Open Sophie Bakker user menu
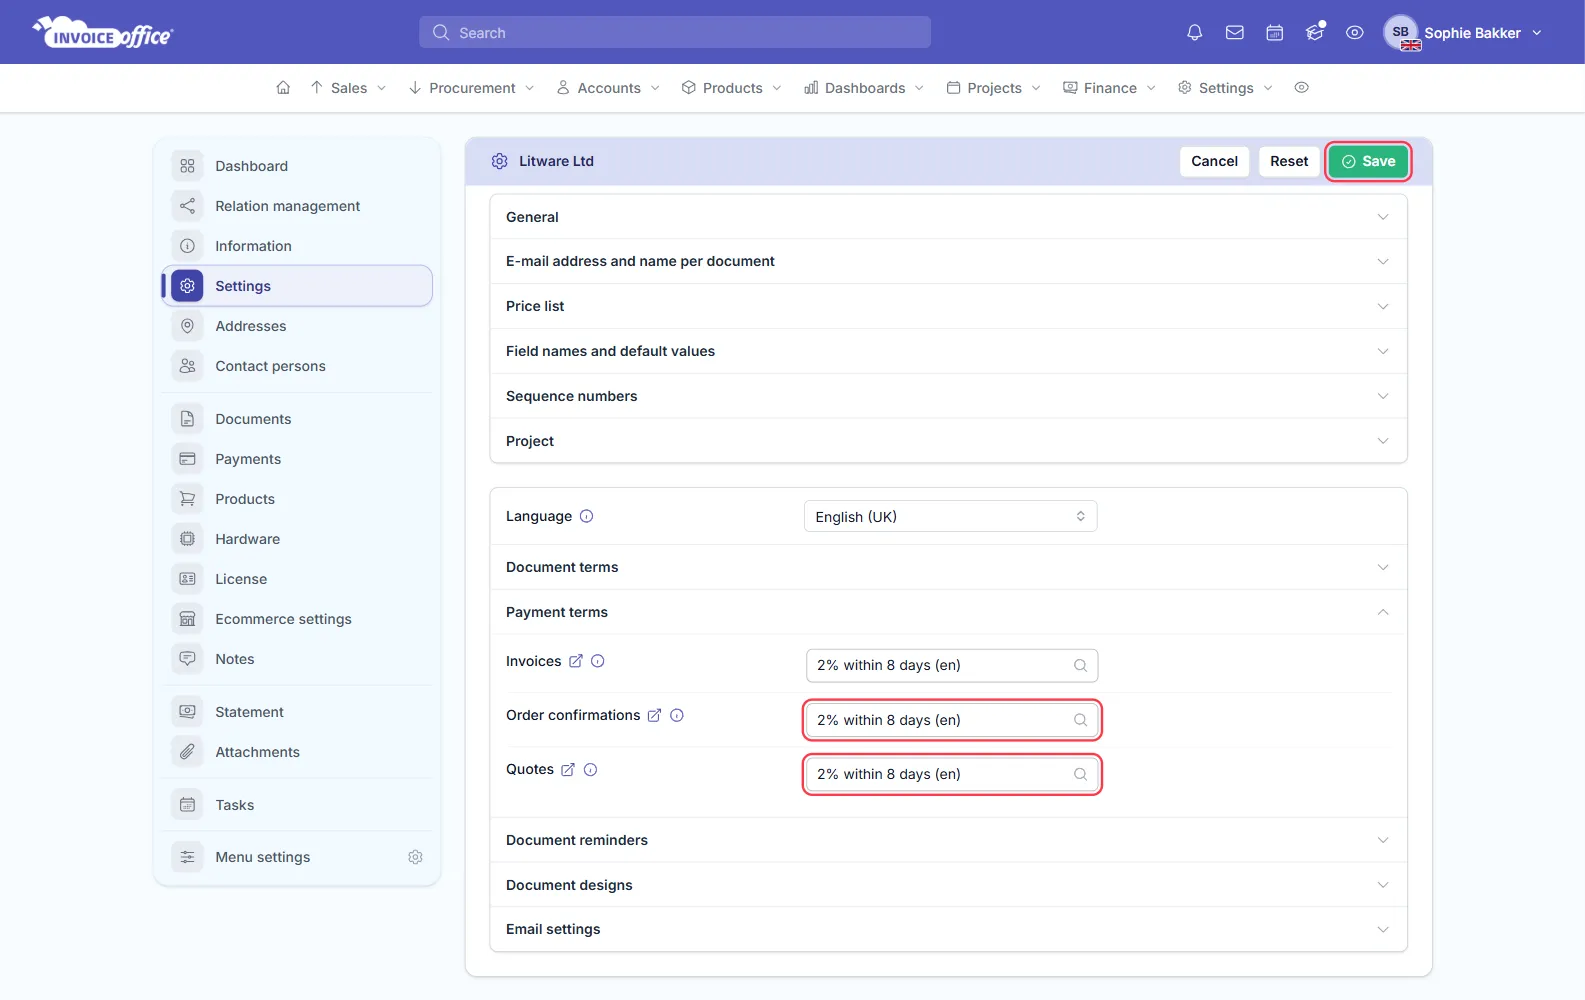This screenshot has width=1585, height=1000. click(x=1464, y=33)
